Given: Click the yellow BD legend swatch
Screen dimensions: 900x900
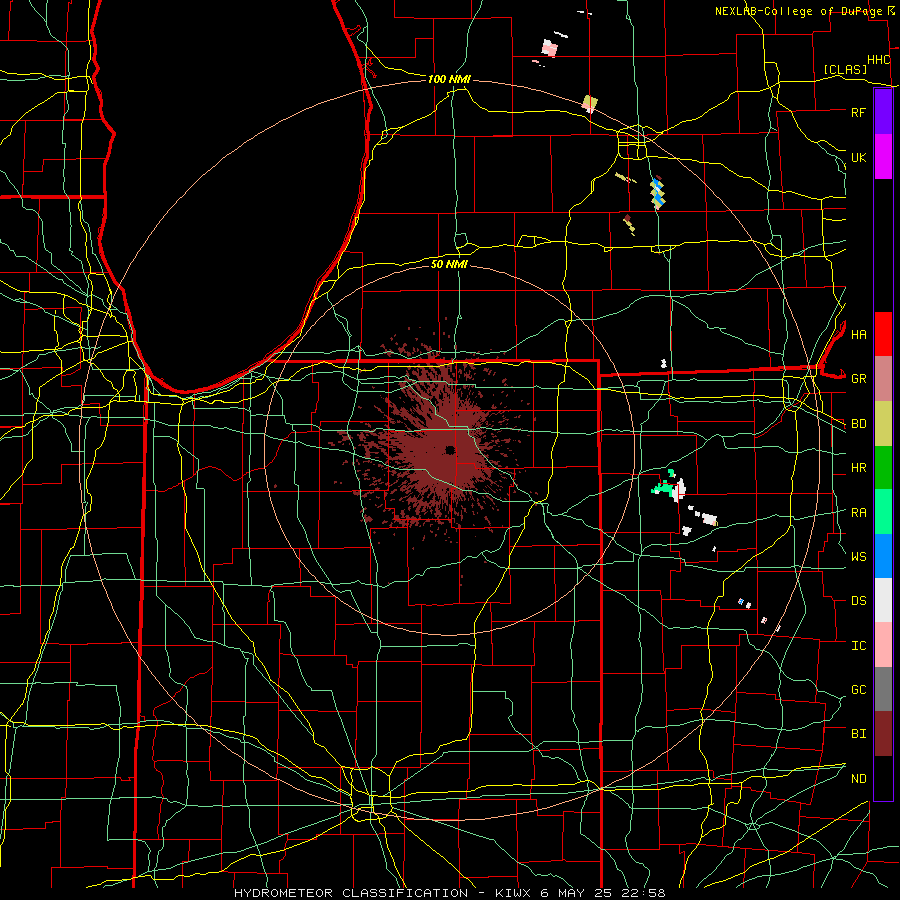Looking at the screenshot, I should 883,423.
